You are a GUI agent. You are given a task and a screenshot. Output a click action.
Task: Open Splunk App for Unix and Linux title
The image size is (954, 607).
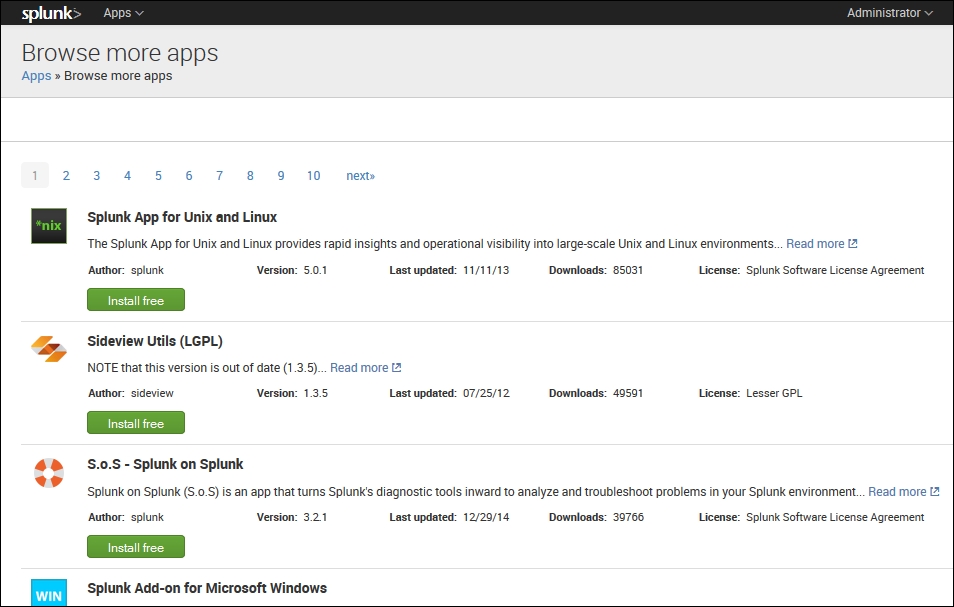point(182,217)
